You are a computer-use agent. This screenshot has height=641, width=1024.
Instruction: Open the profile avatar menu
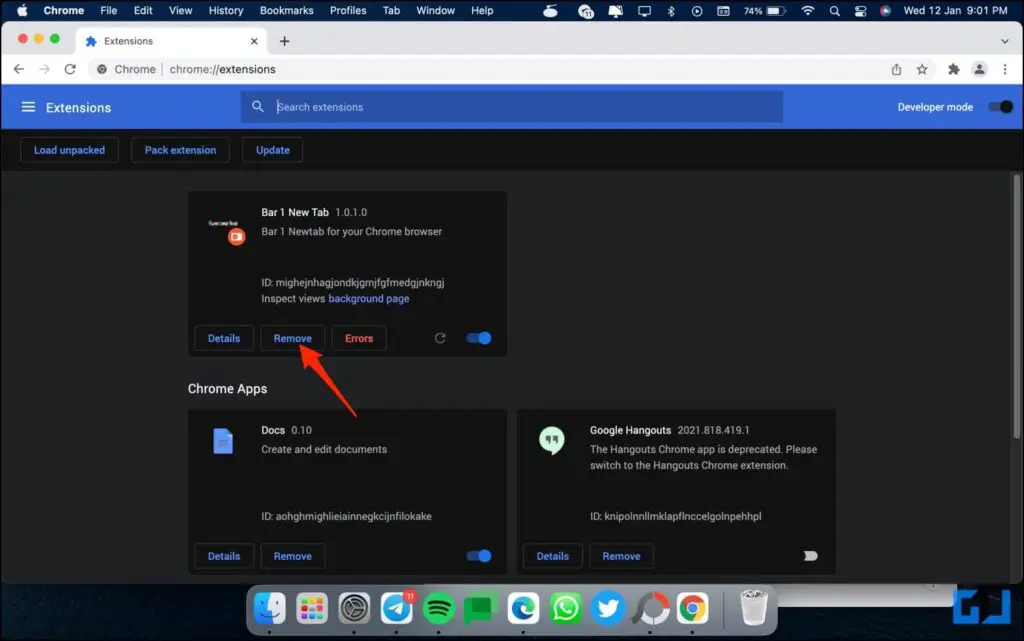click(980, 69)
